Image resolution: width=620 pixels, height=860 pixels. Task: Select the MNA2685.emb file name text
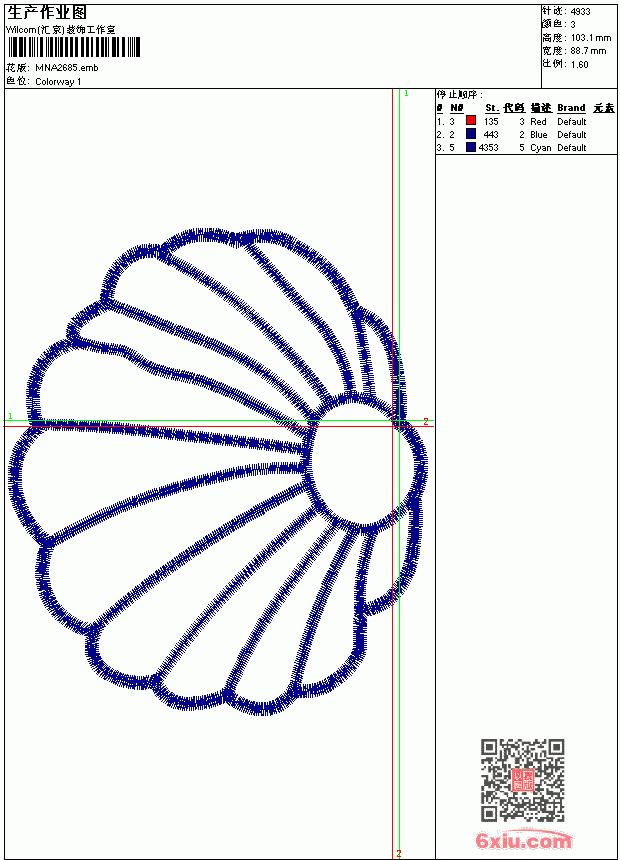[x=67, y=67]
